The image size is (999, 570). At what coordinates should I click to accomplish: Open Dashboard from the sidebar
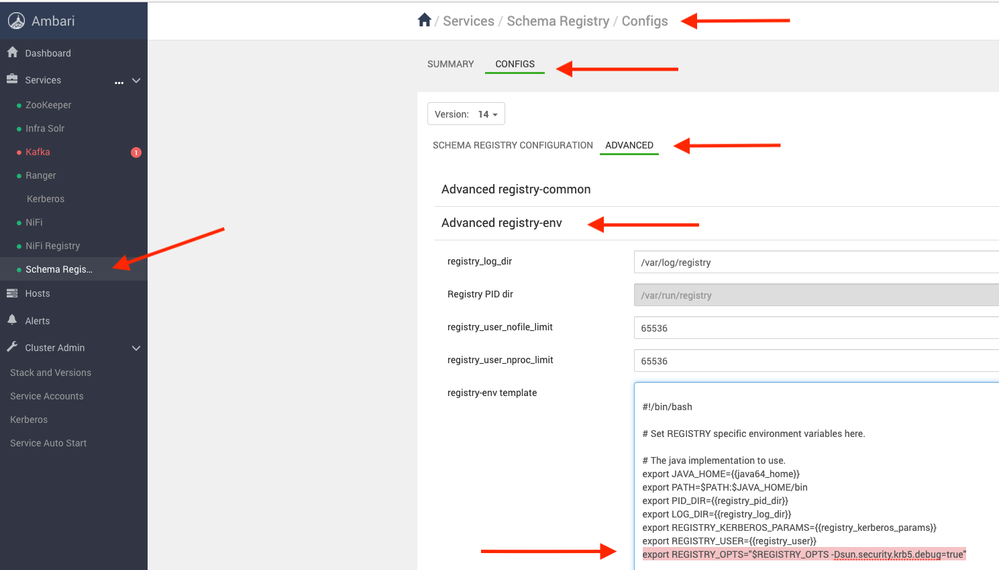48,53
